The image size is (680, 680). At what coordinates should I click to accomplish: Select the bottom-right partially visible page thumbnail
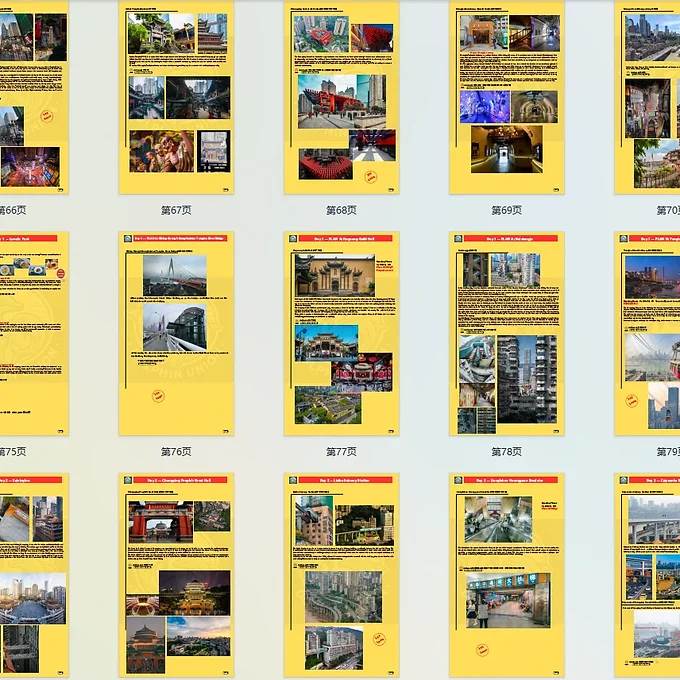[x=648, y=575]
